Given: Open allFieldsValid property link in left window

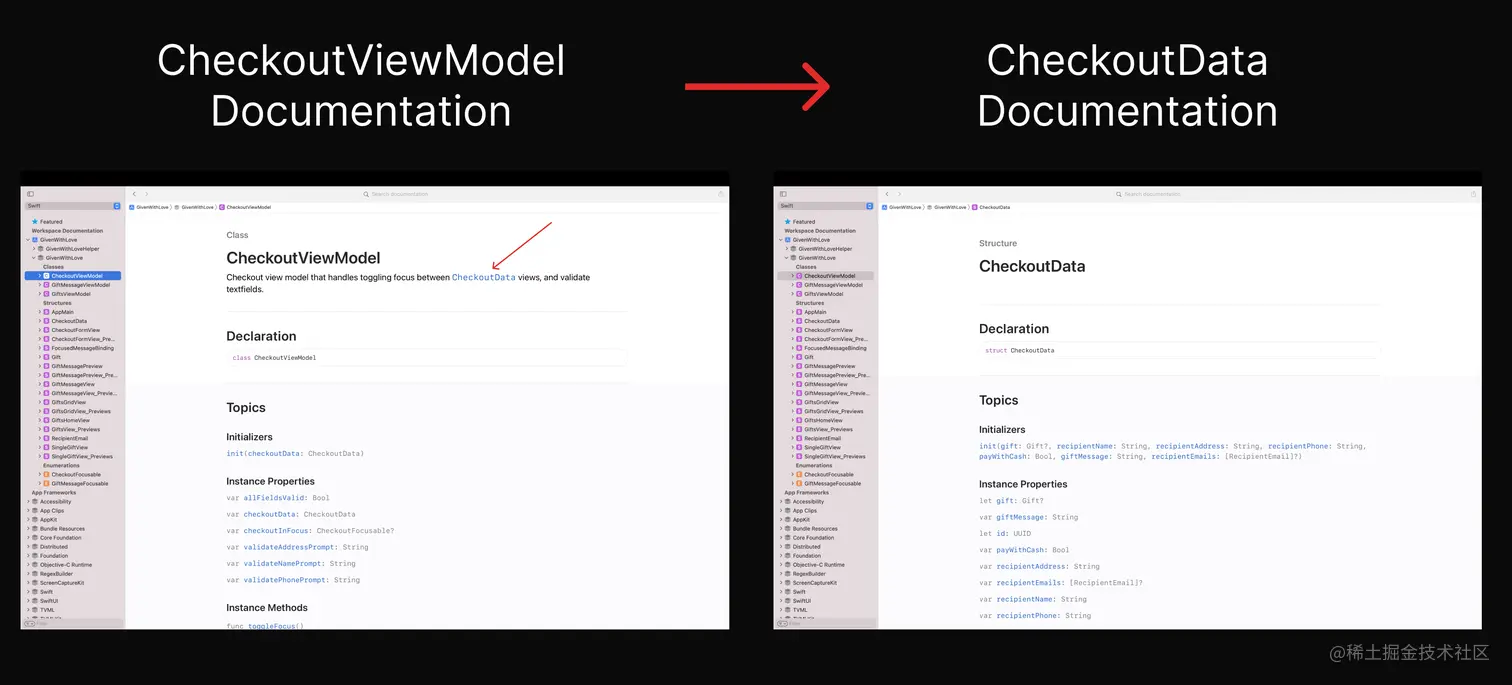Looking at the screenshot, I should pos(272,497).
